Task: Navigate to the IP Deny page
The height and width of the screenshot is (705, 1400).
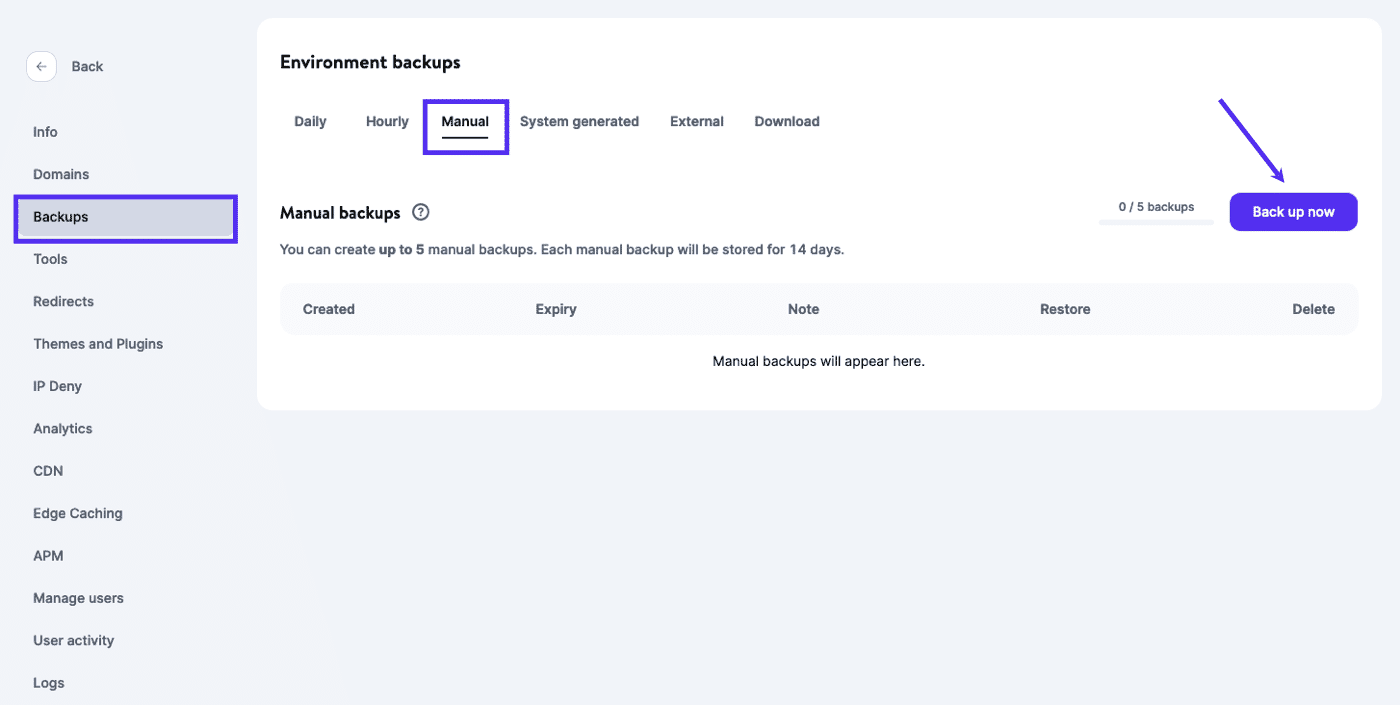Action: click(57, 385)
